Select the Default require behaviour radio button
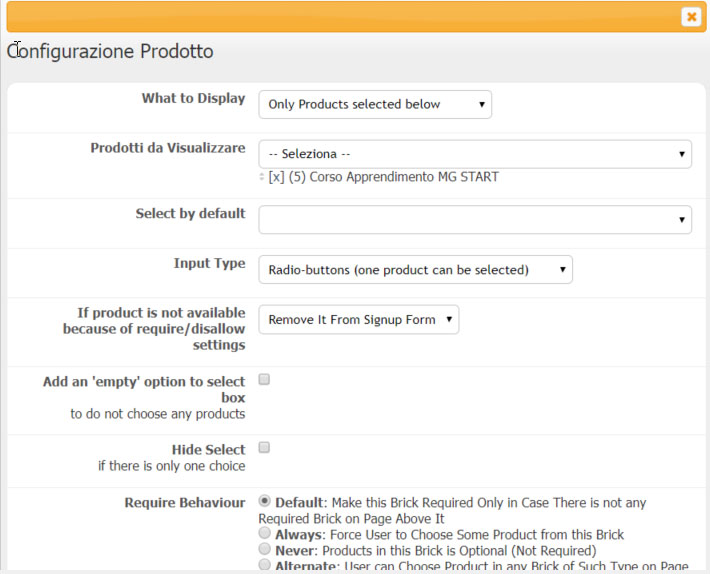710x574 pixels. click(265, 500)
